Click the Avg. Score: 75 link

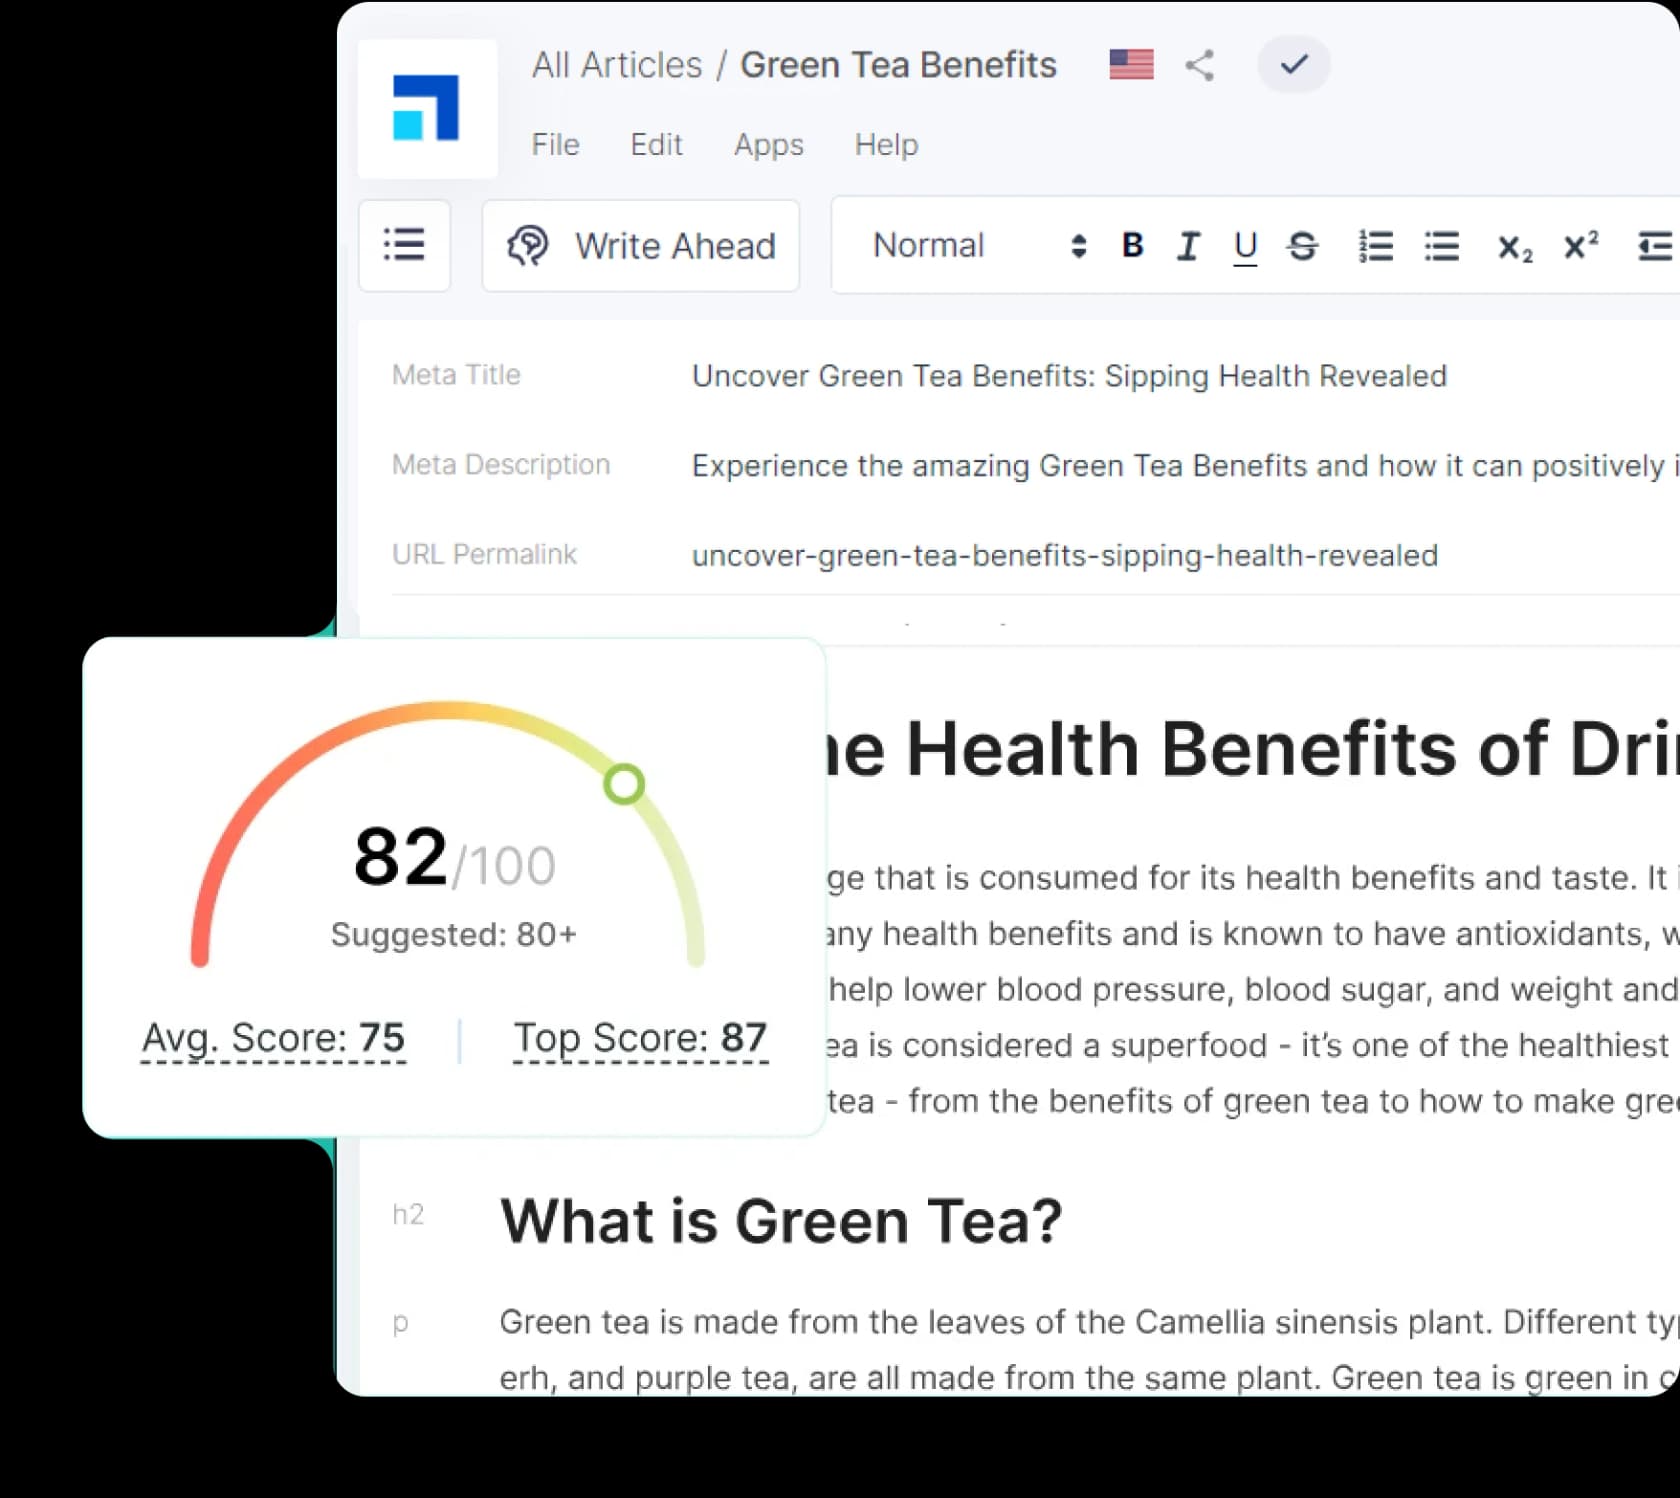273,1040
